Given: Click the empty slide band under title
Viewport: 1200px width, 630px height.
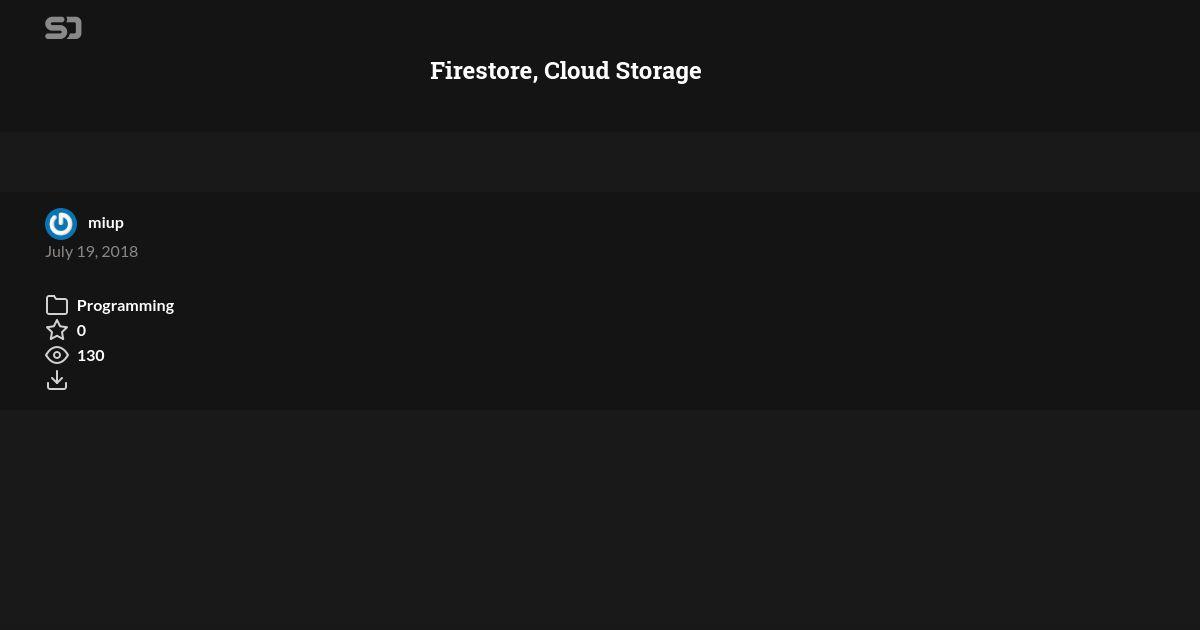Looking at the screenshot, I should coord(600,162).
